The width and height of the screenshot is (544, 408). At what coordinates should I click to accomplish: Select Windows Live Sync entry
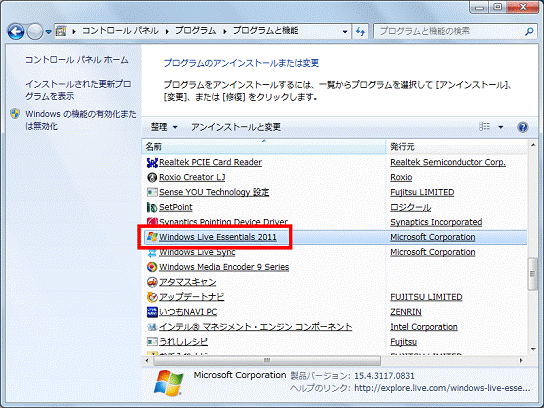pos(197,252)
